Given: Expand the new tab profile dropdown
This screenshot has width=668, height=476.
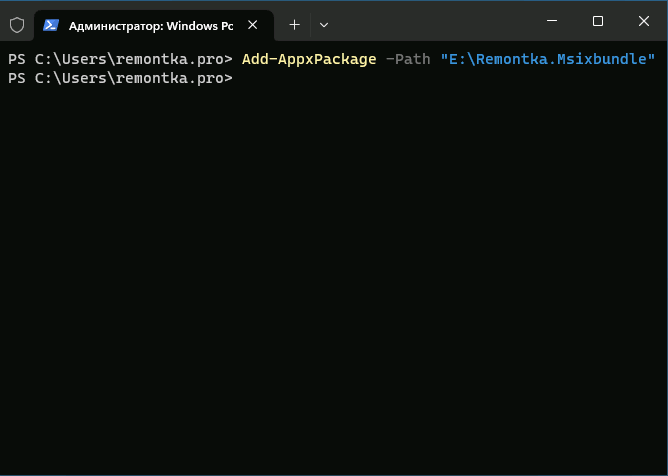Looking at the screenshot, I should click(x=323, y=25).
